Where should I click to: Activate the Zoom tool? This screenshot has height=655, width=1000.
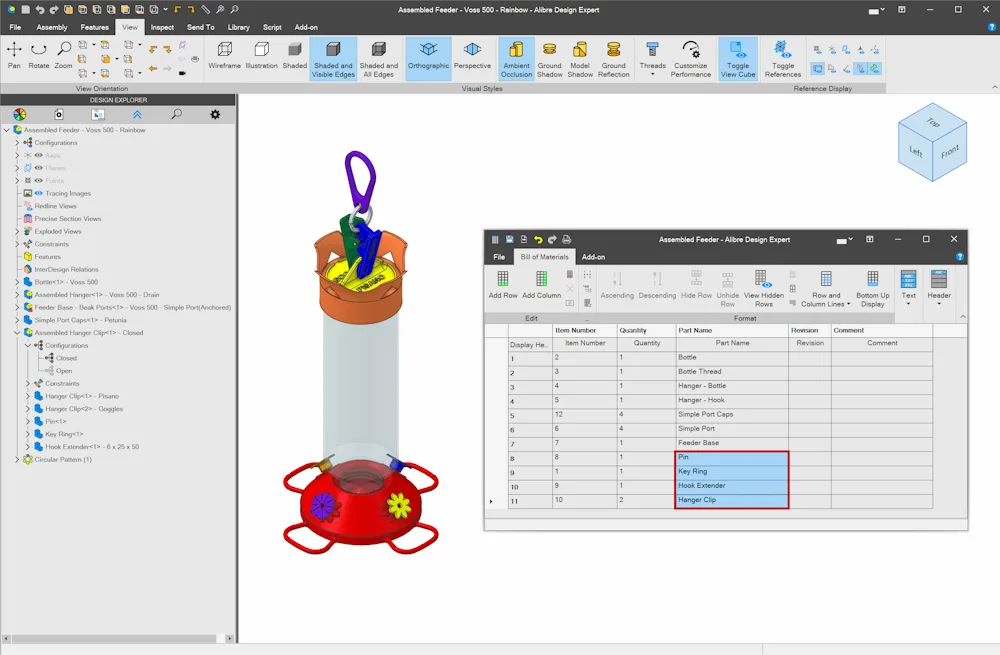63,55
